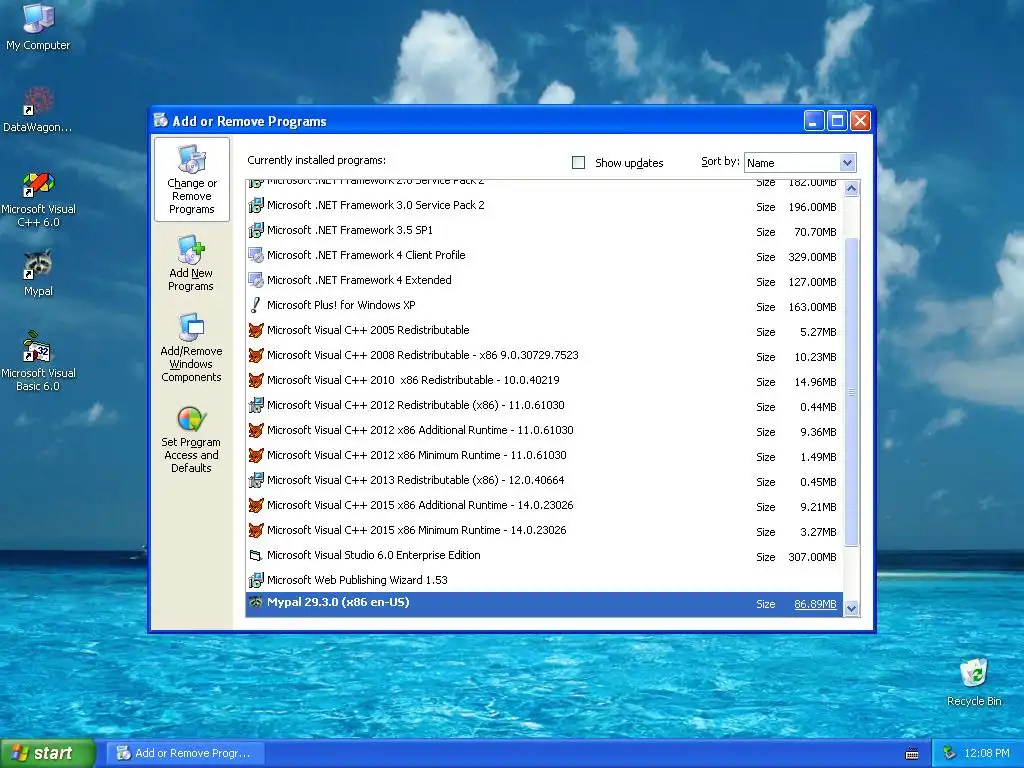
Task: Click the program list scrollbar thumb
Action: (851, 392)
